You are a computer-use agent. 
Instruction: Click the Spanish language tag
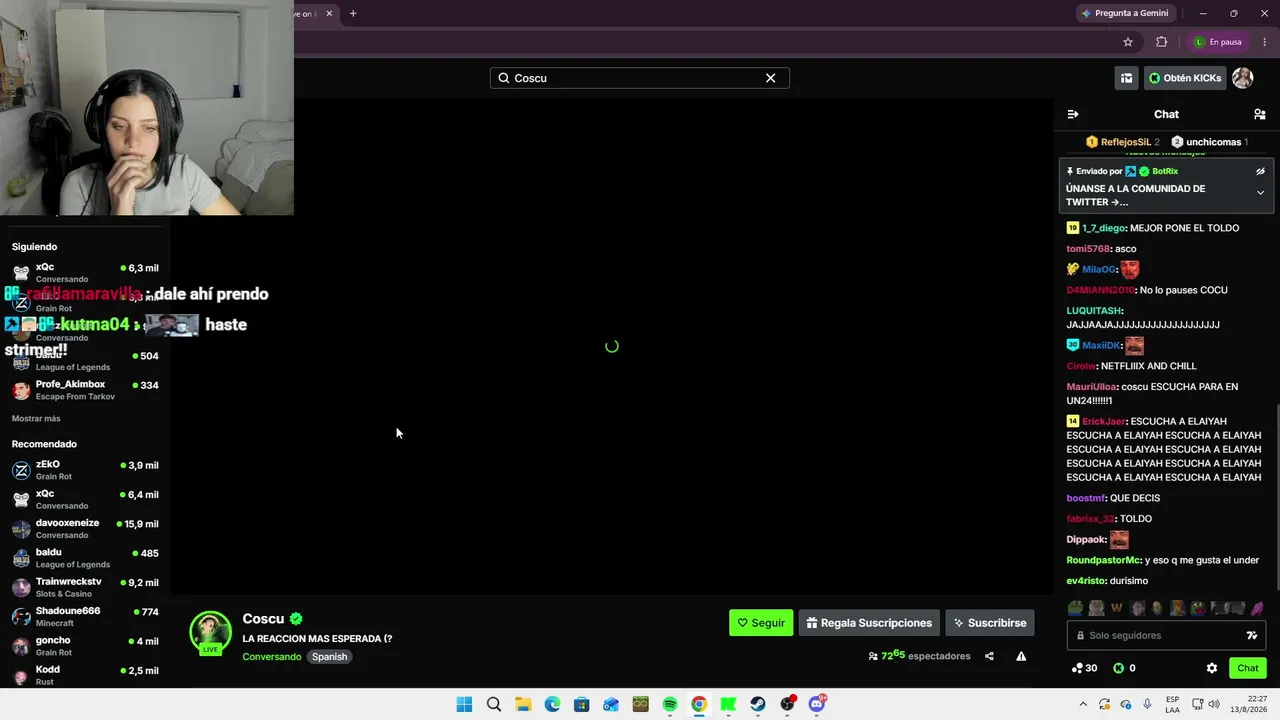coord(329,657)
